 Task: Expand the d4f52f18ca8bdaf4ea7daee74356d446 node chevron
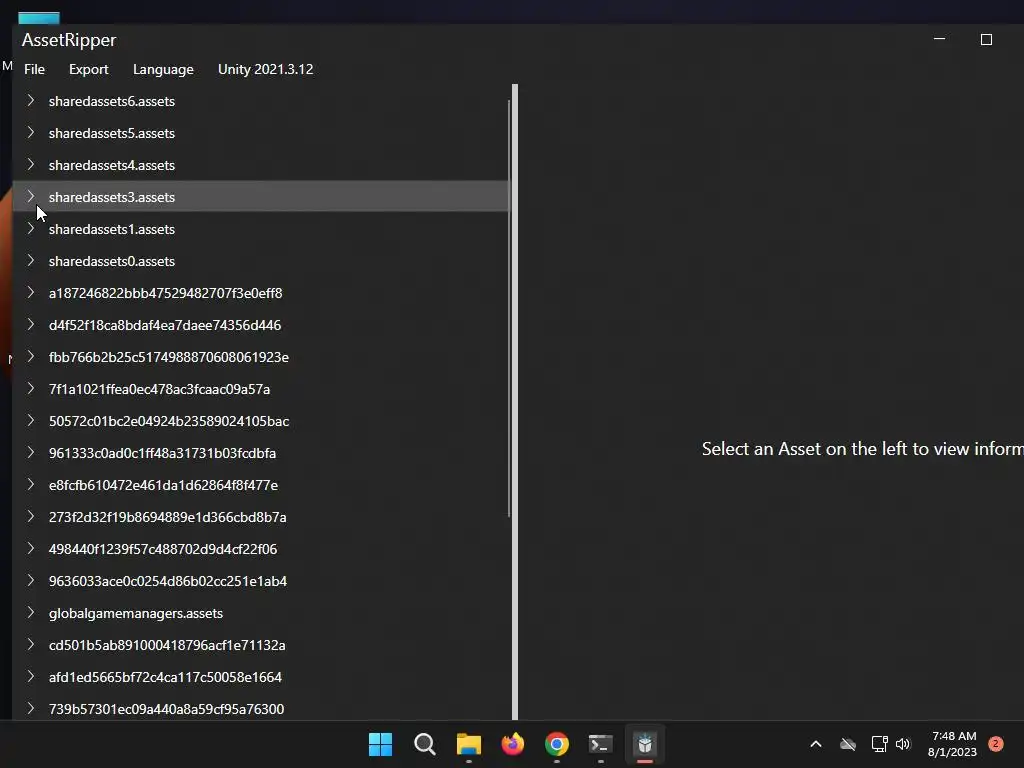pyautogui.click(x=30, y=325)
